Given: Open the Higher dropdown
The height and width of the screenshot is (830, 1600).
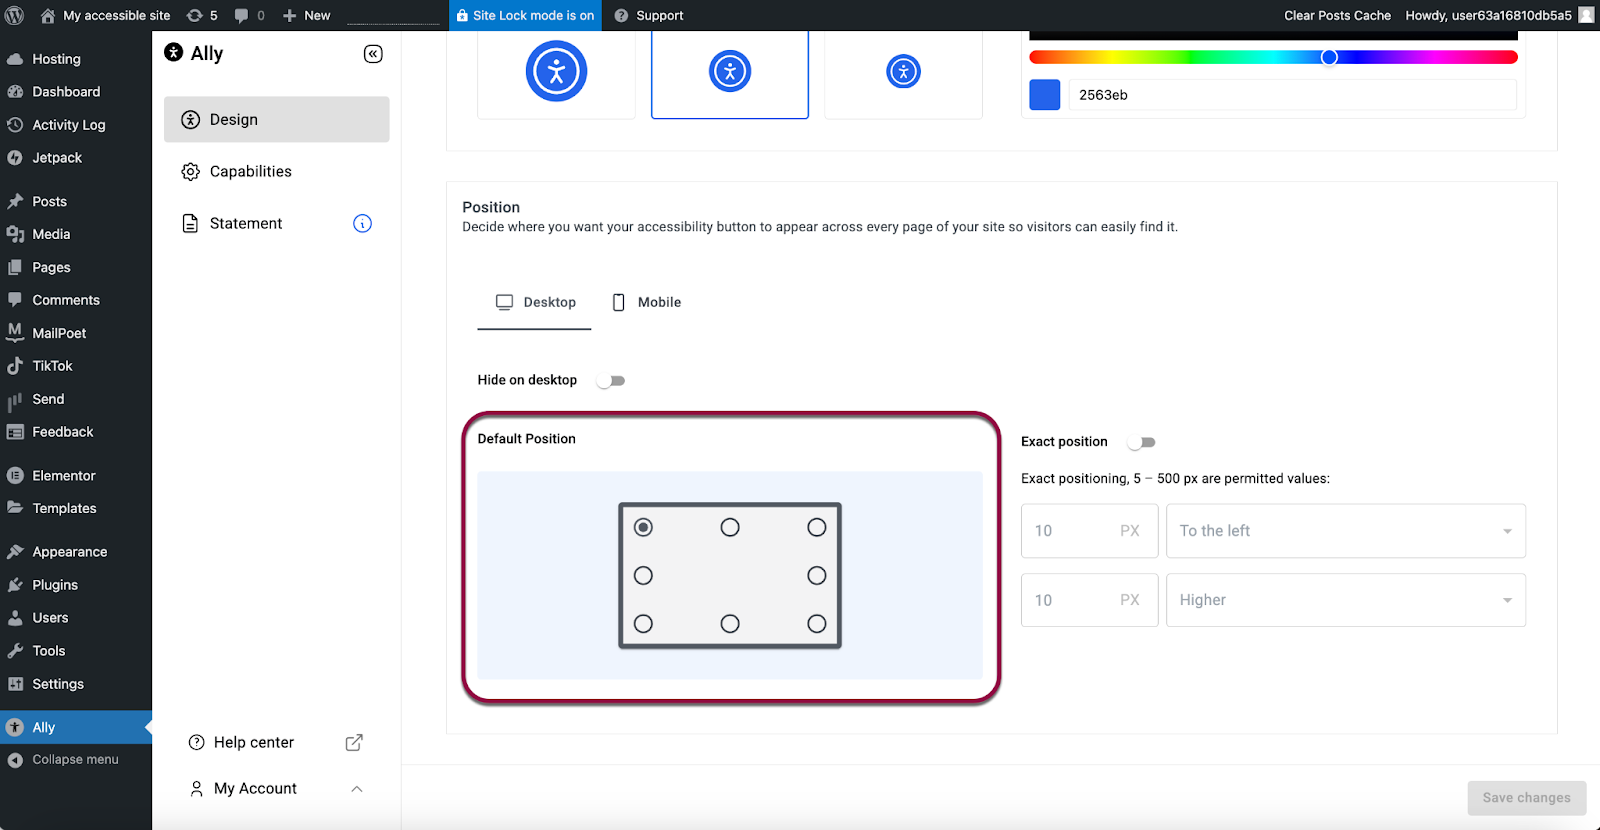Looking at the screenshot, I should click(1346, 600).
